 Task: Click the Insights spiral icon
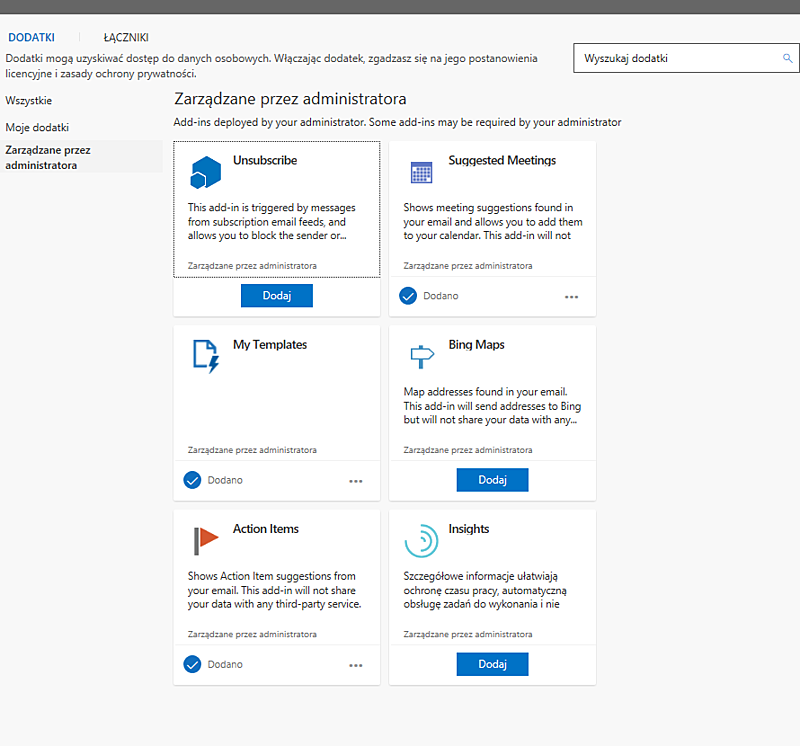(421, 539)
